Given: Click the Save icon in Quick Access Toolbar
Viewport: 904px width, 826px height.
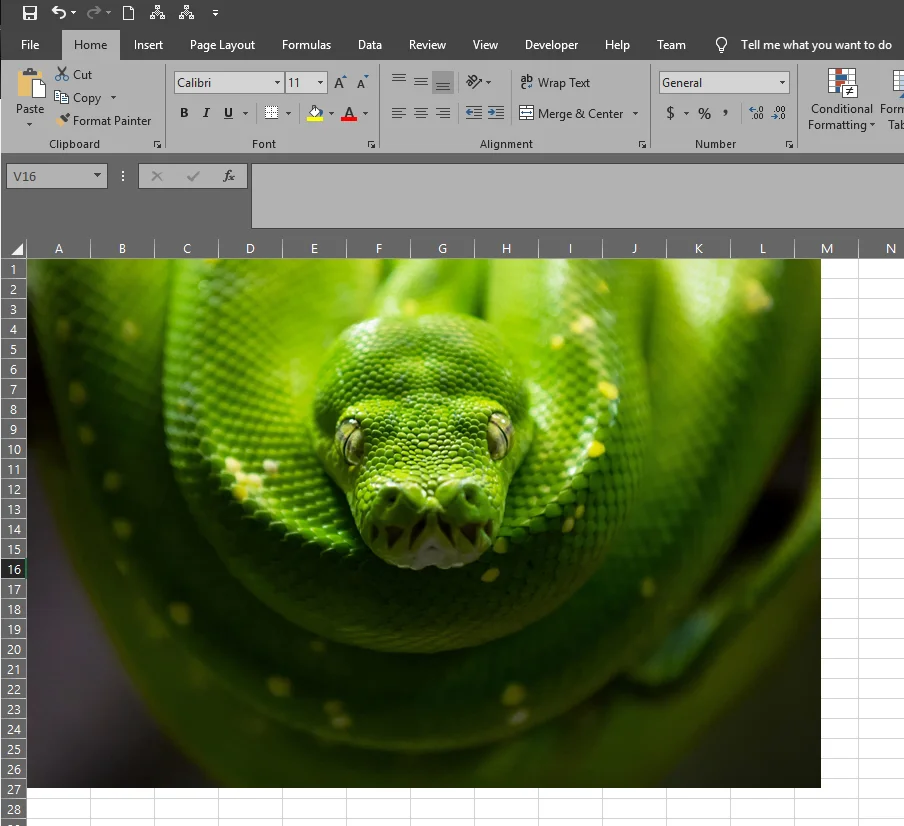Looking at the screenshot, I should (x=28, y=12).
